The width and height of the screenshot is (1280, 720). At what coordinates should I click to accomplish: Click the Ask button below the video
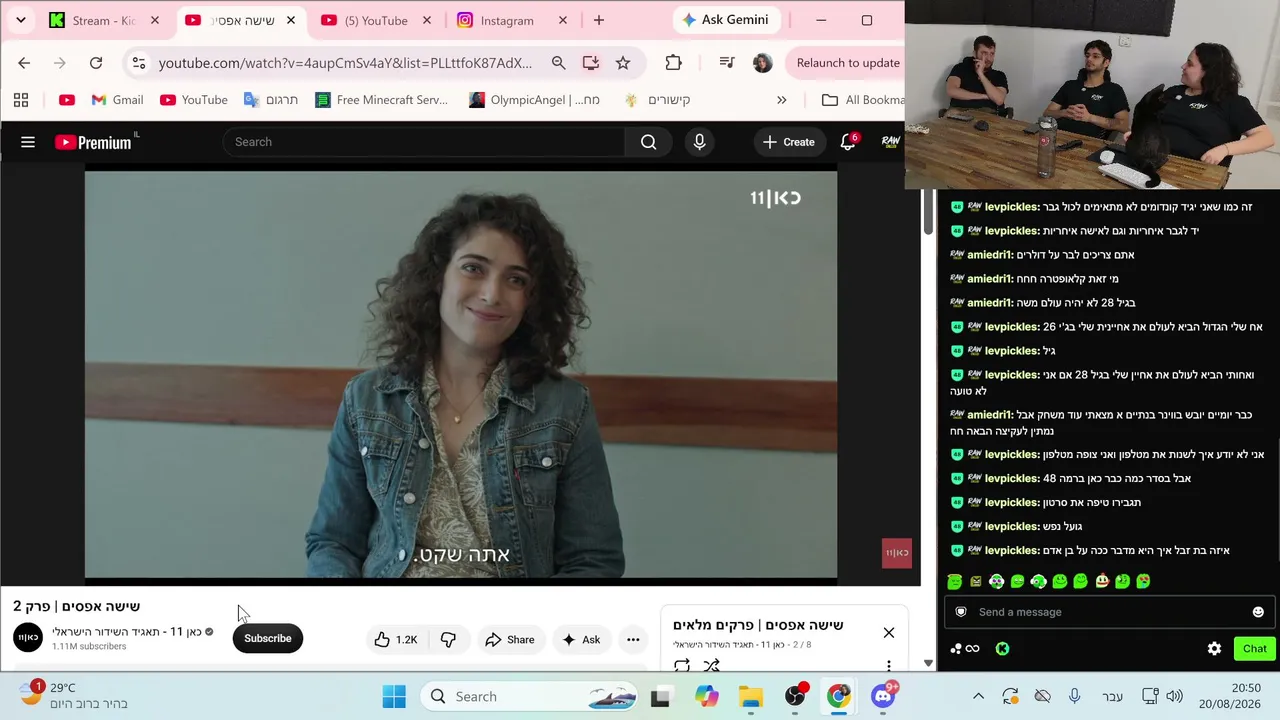[581, 640]
